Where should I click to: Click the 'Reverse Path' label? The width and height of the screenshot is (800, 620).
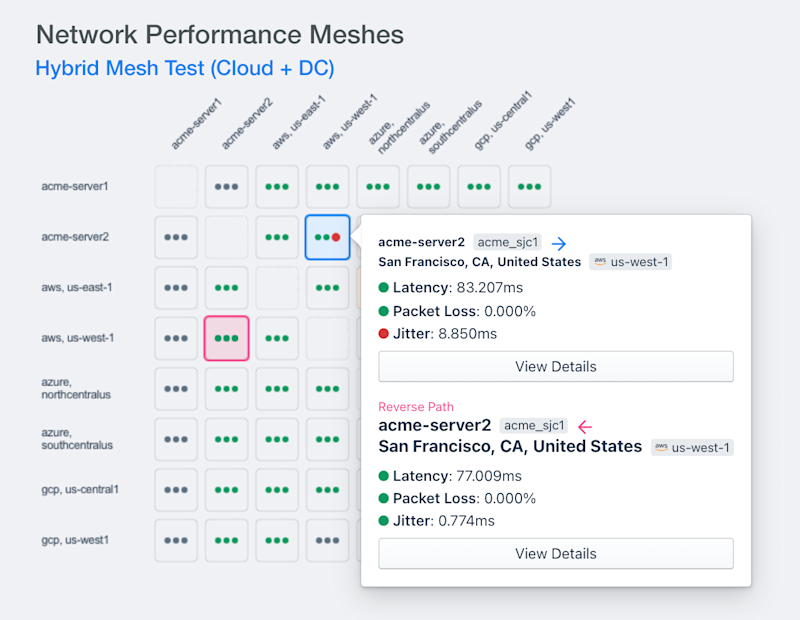pyautogui.click(x=416, y=407)
